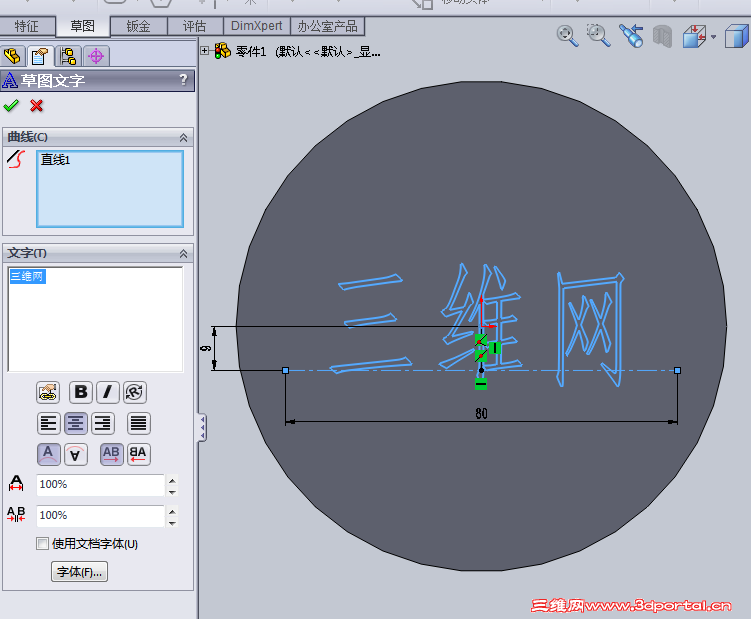Decrease width factor with down arrow
The width and height of the screenshot is (751, 619).
click(x=172, y=492)
